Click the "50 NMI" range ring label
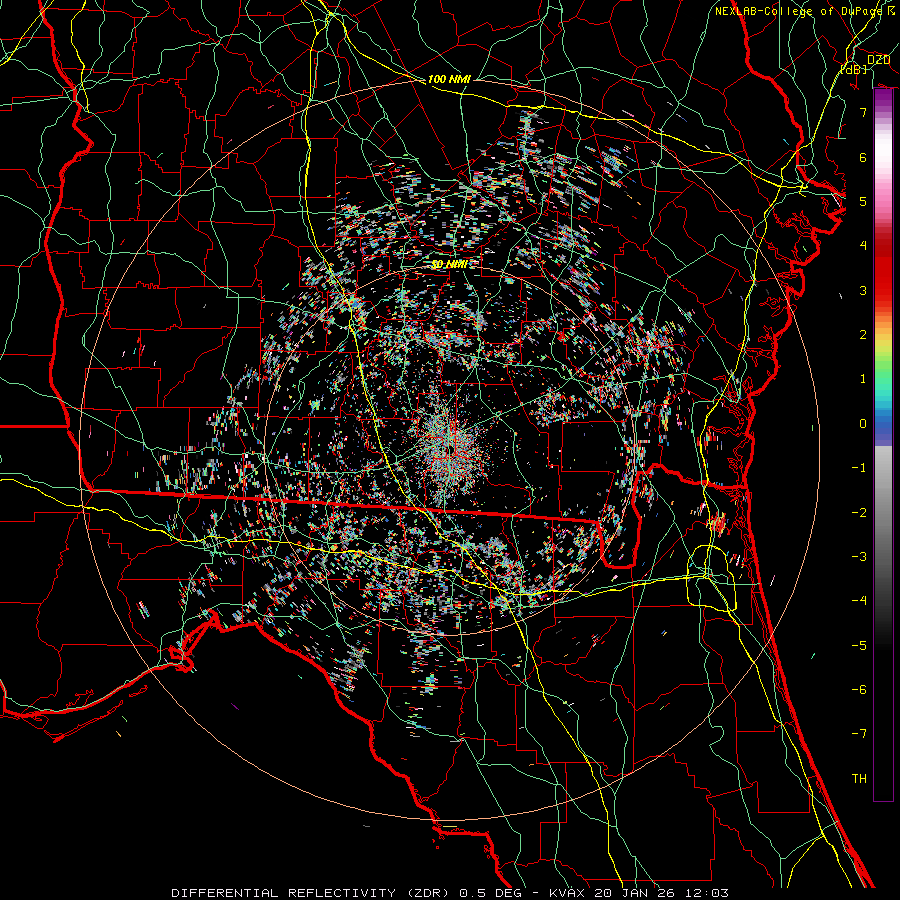This screenshot has height=900, width=900. point(449,264)
